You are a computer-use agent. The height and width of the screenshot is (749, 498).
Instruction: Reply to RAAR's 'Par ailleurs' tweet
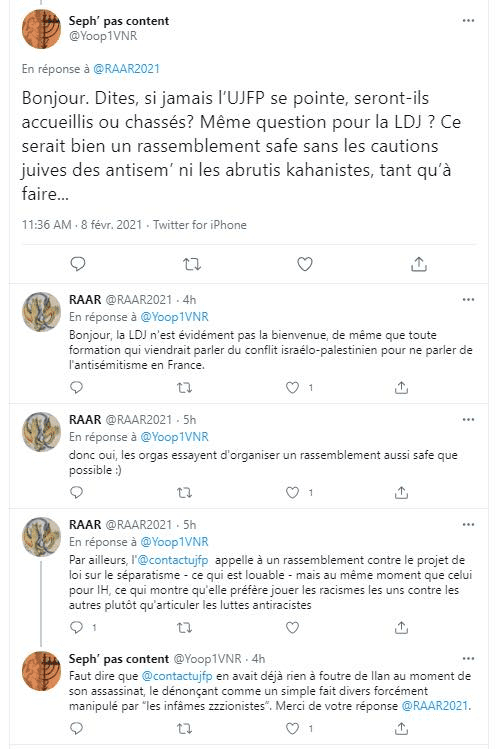(x=76, y=627)
